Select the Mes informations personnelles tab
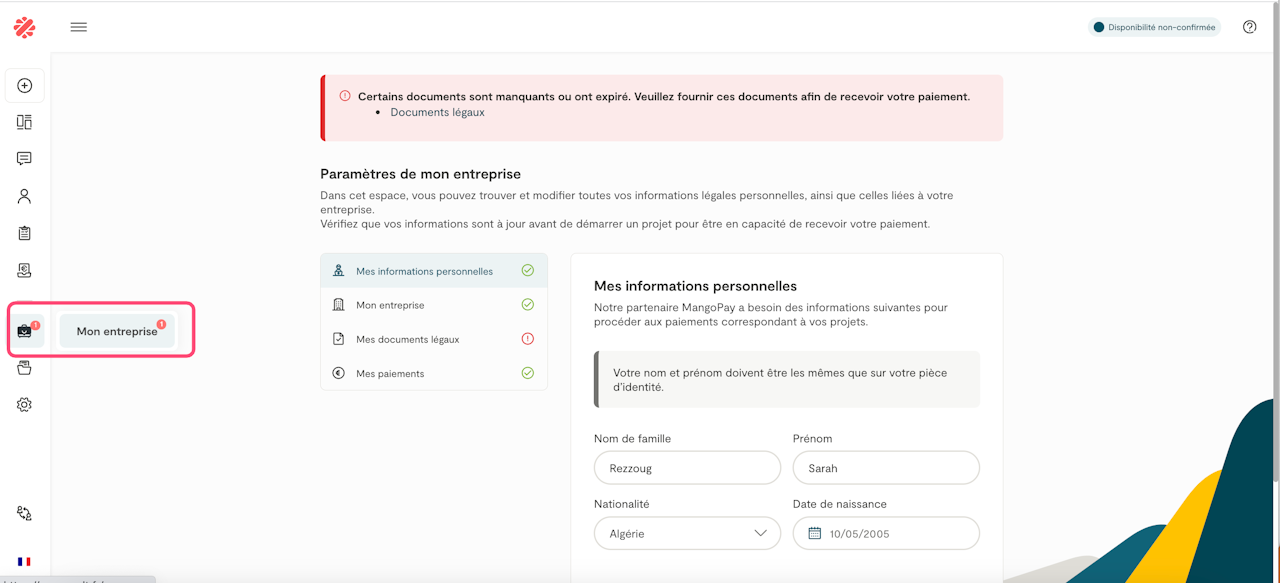 click(434, 271)
